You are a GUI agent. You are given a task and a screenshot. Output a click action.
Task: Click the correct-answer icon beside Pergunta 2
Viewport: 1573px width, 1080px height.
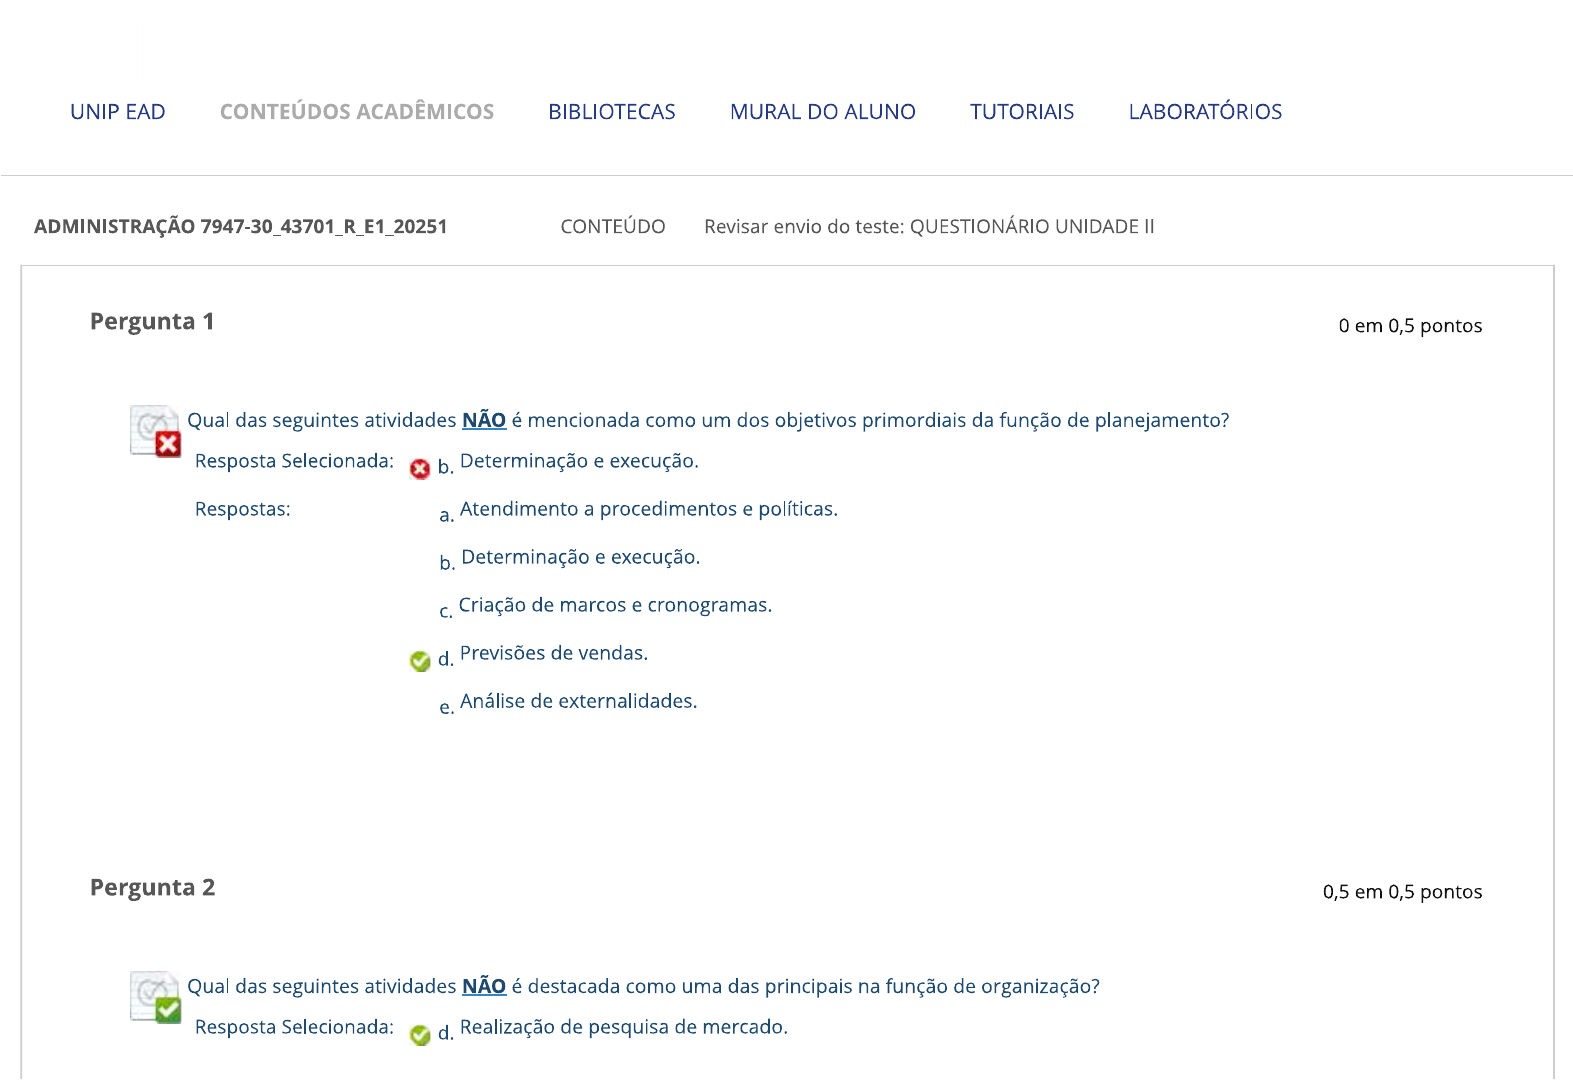click(156, 997)
